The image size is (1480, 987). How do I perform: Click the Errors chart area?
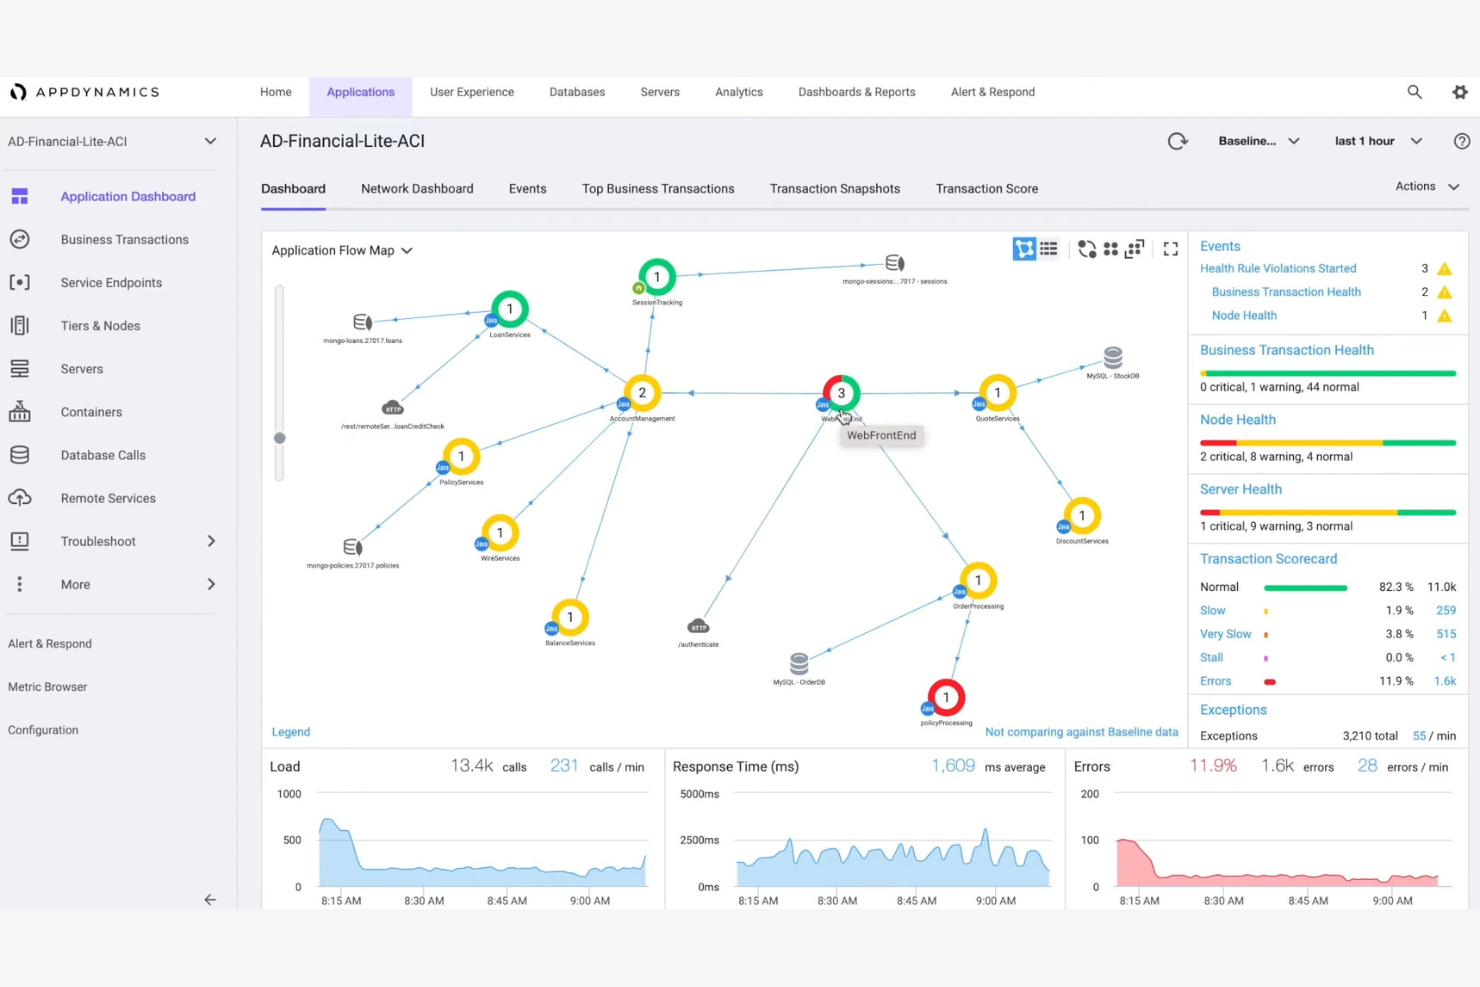(x=1284, y=838)
